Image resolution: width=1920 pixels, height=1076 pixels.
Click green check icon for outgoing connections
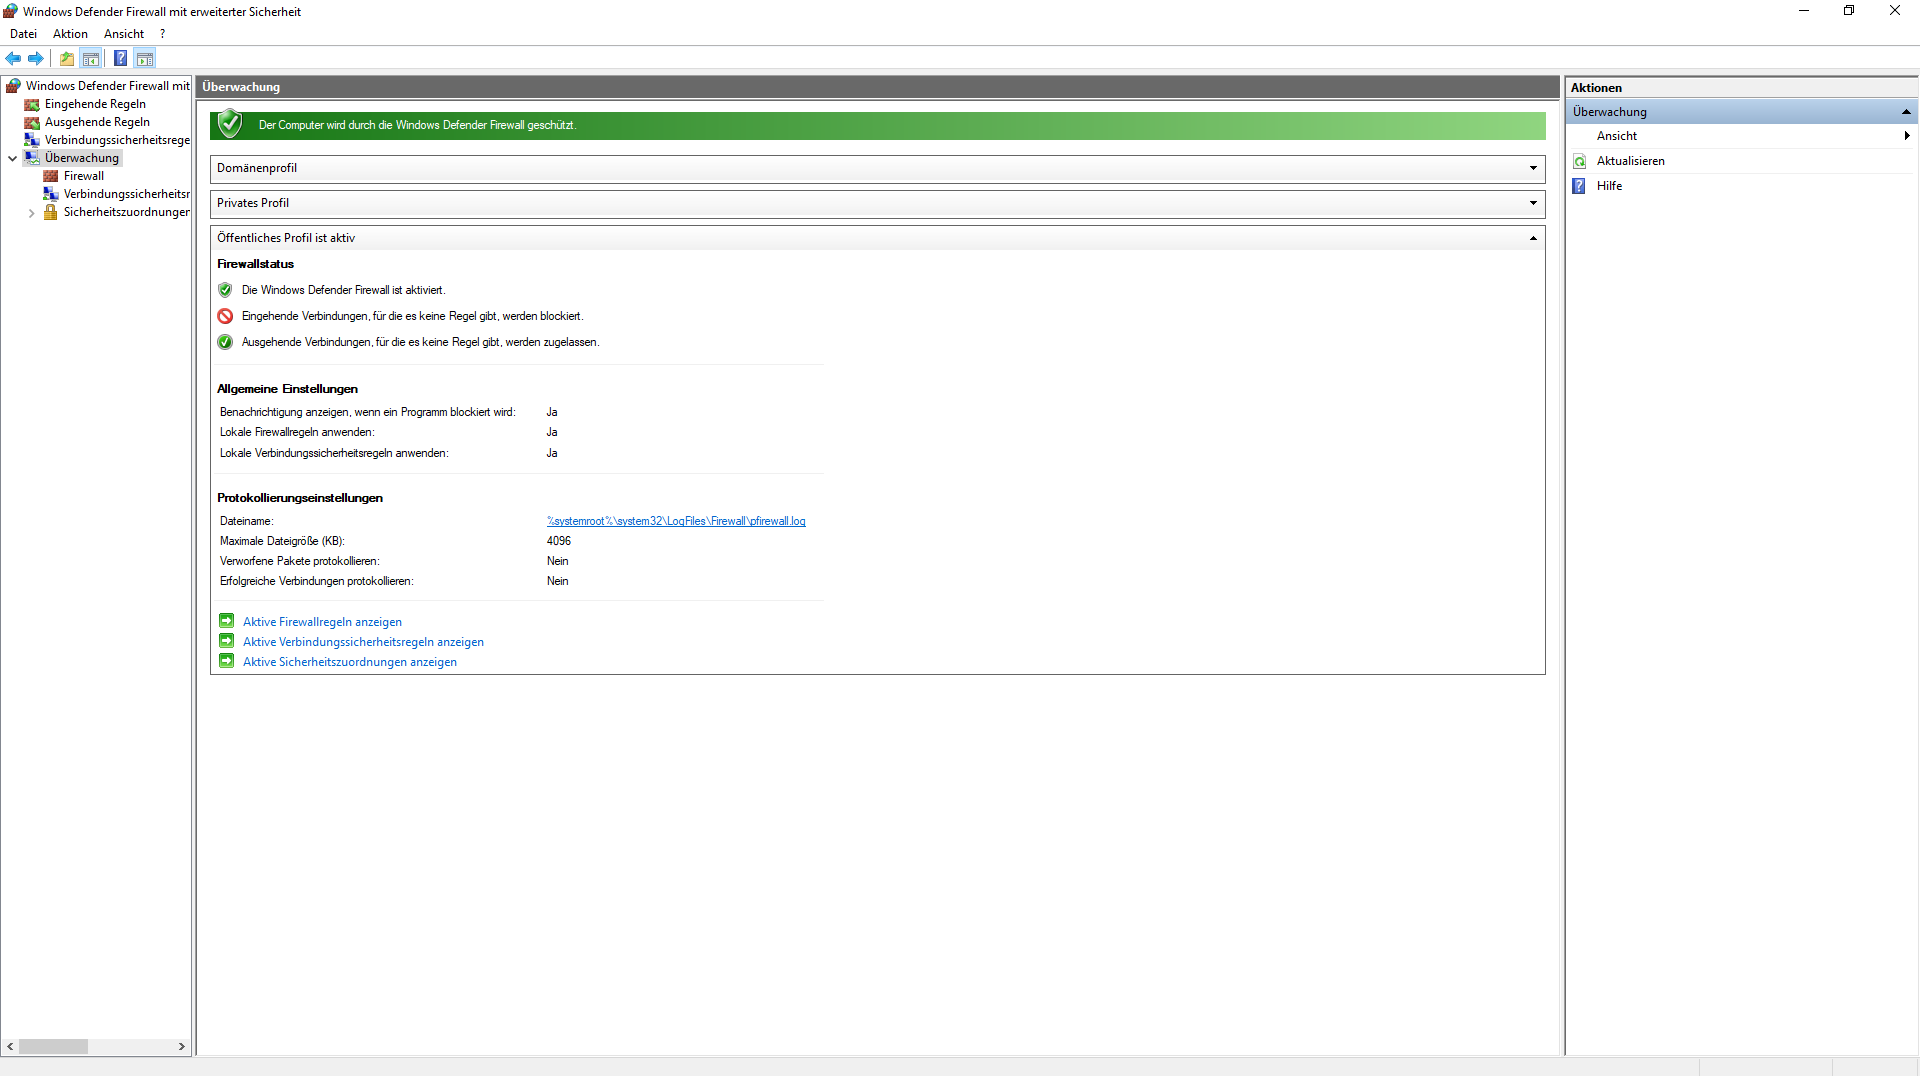(225, 342)
